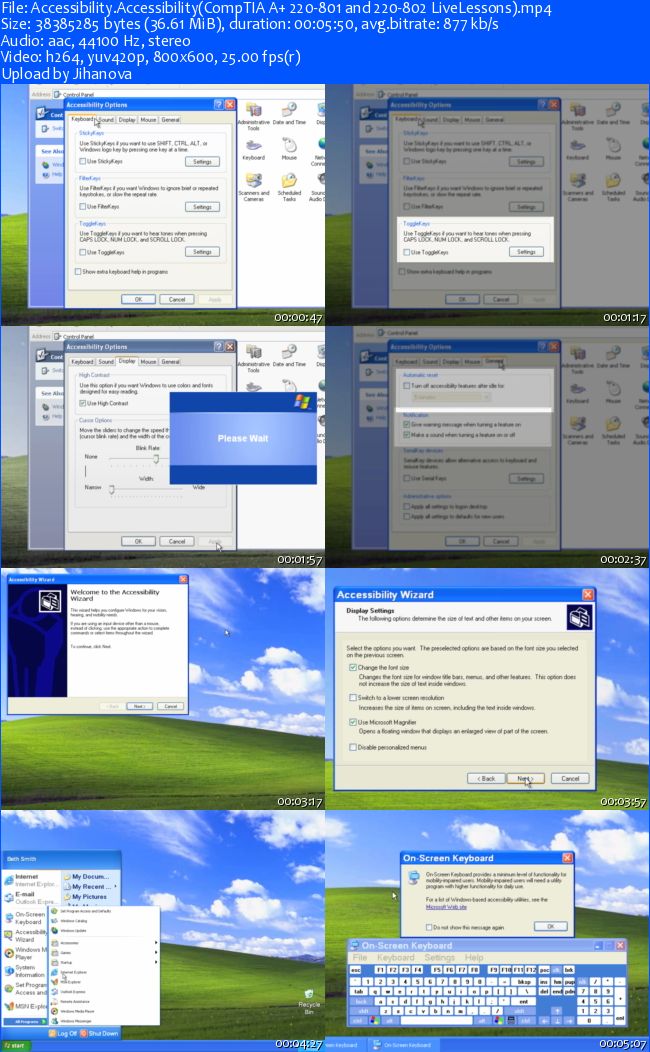Viewport: 650px width, 1052px height.
Task: Click Apply button in 00:01:57 Display dialog
Action: 215,541
